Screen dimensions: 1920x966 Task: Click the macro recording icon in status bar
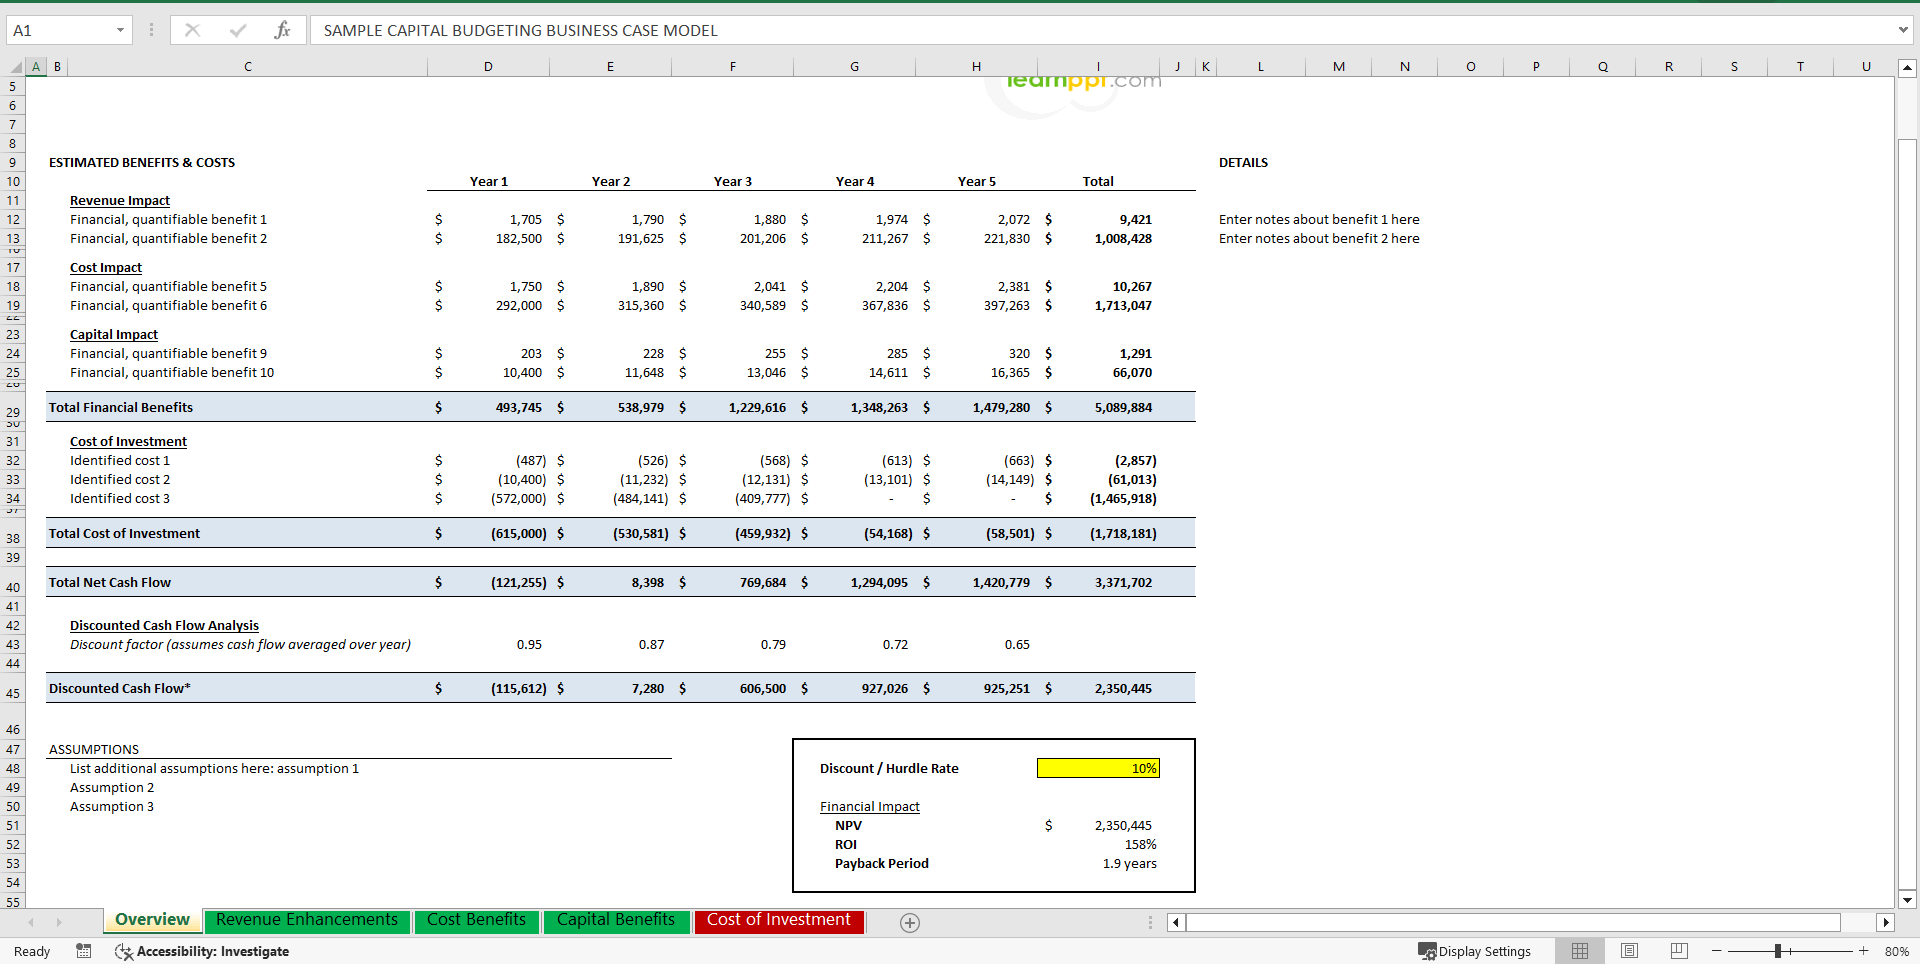click(84, 951)
